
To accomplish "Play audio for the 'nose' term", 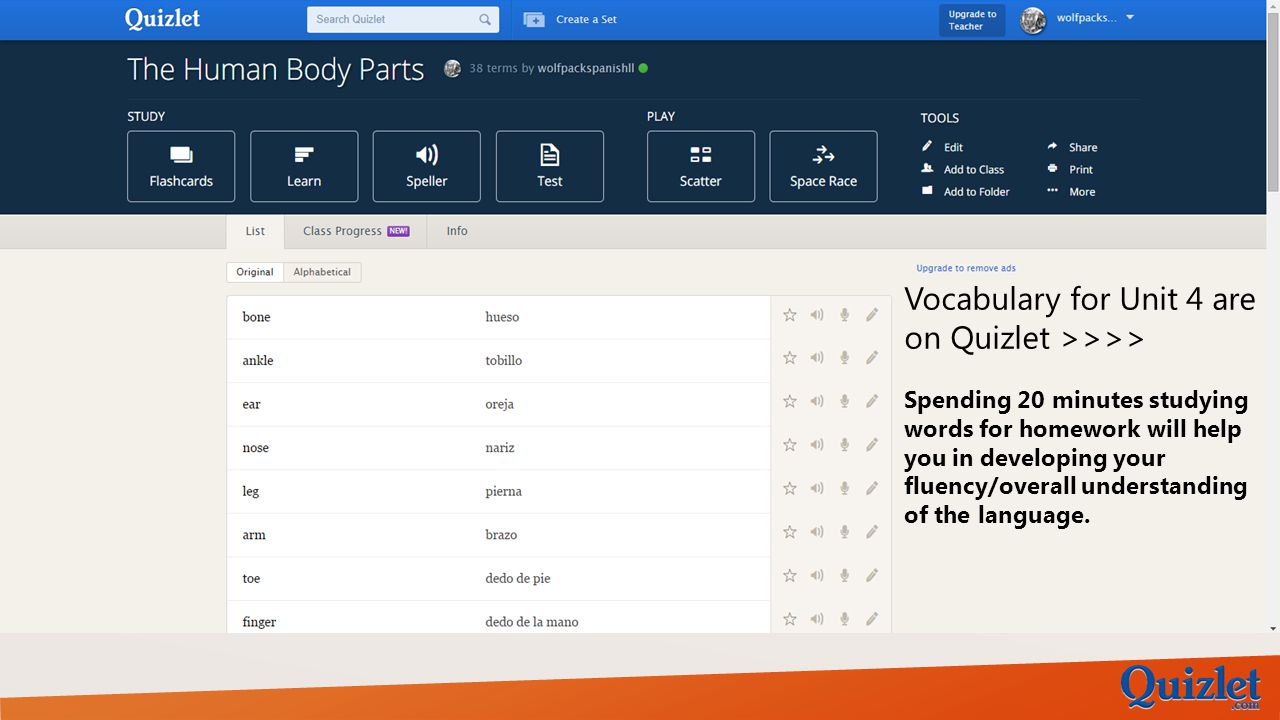I will [817, 445].
